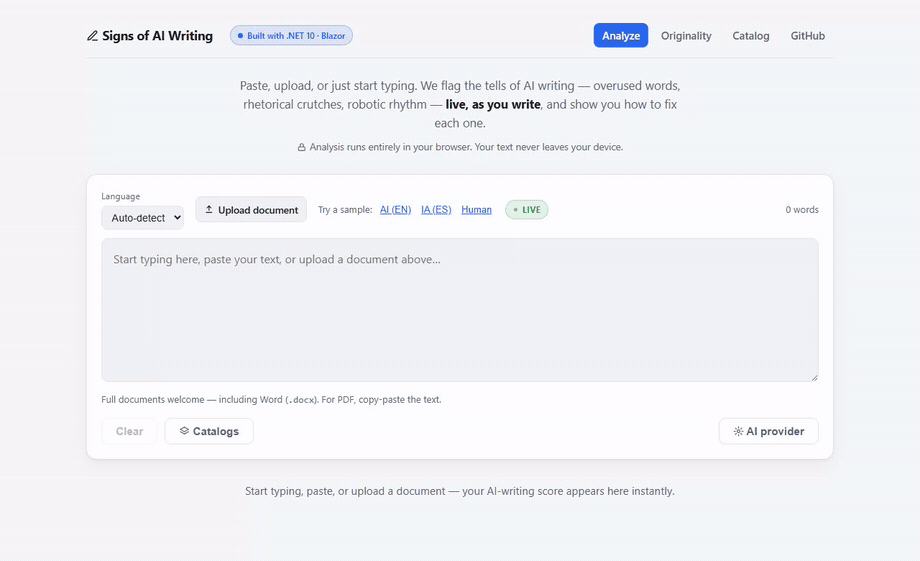This screenshot has height=561, width=920.
Task: Go to the Catalog tab
Action: [750, 36]
